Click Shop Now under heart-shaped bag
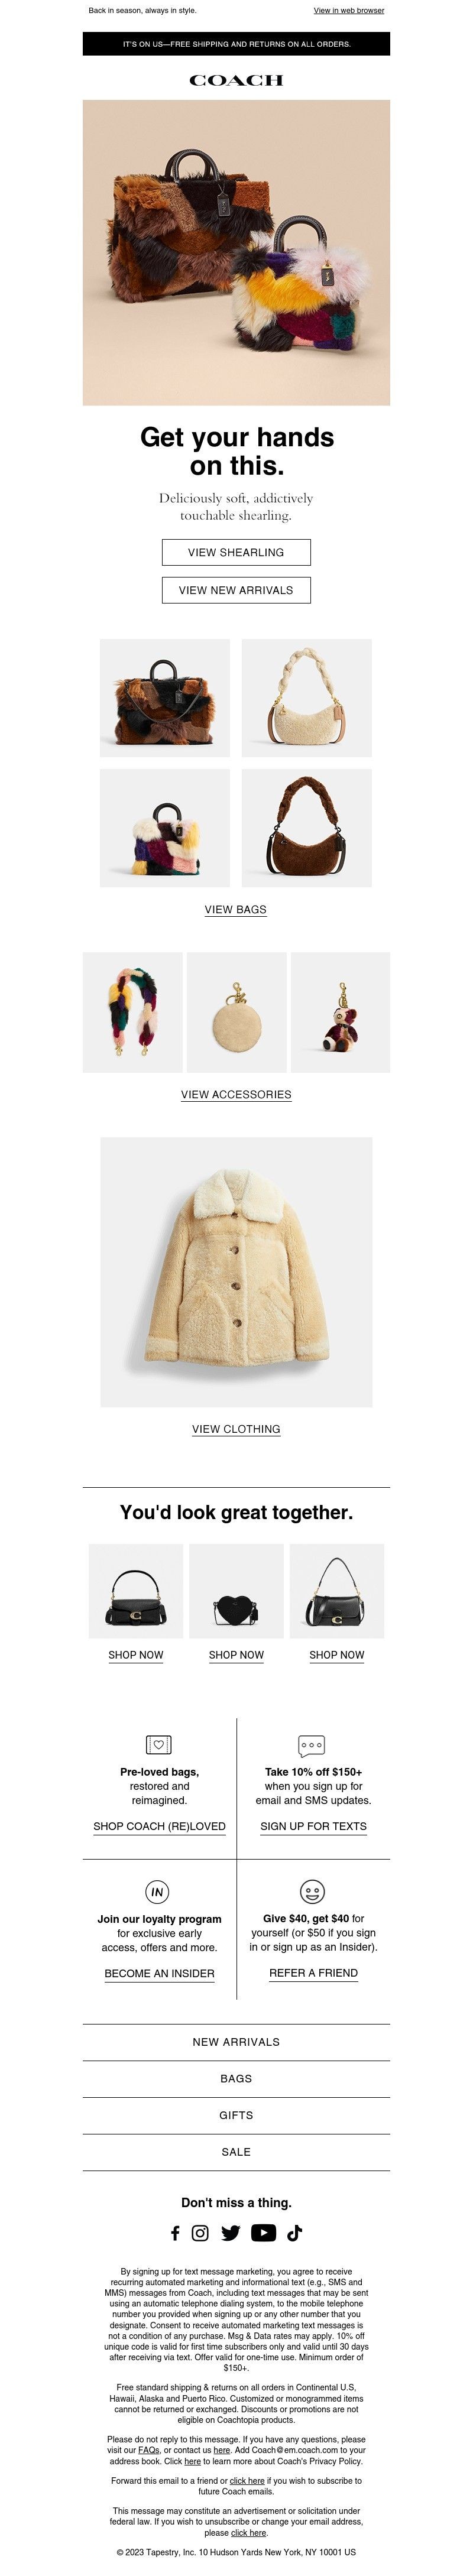Viewport: 473px width, 2576px height. (236, 1655)
